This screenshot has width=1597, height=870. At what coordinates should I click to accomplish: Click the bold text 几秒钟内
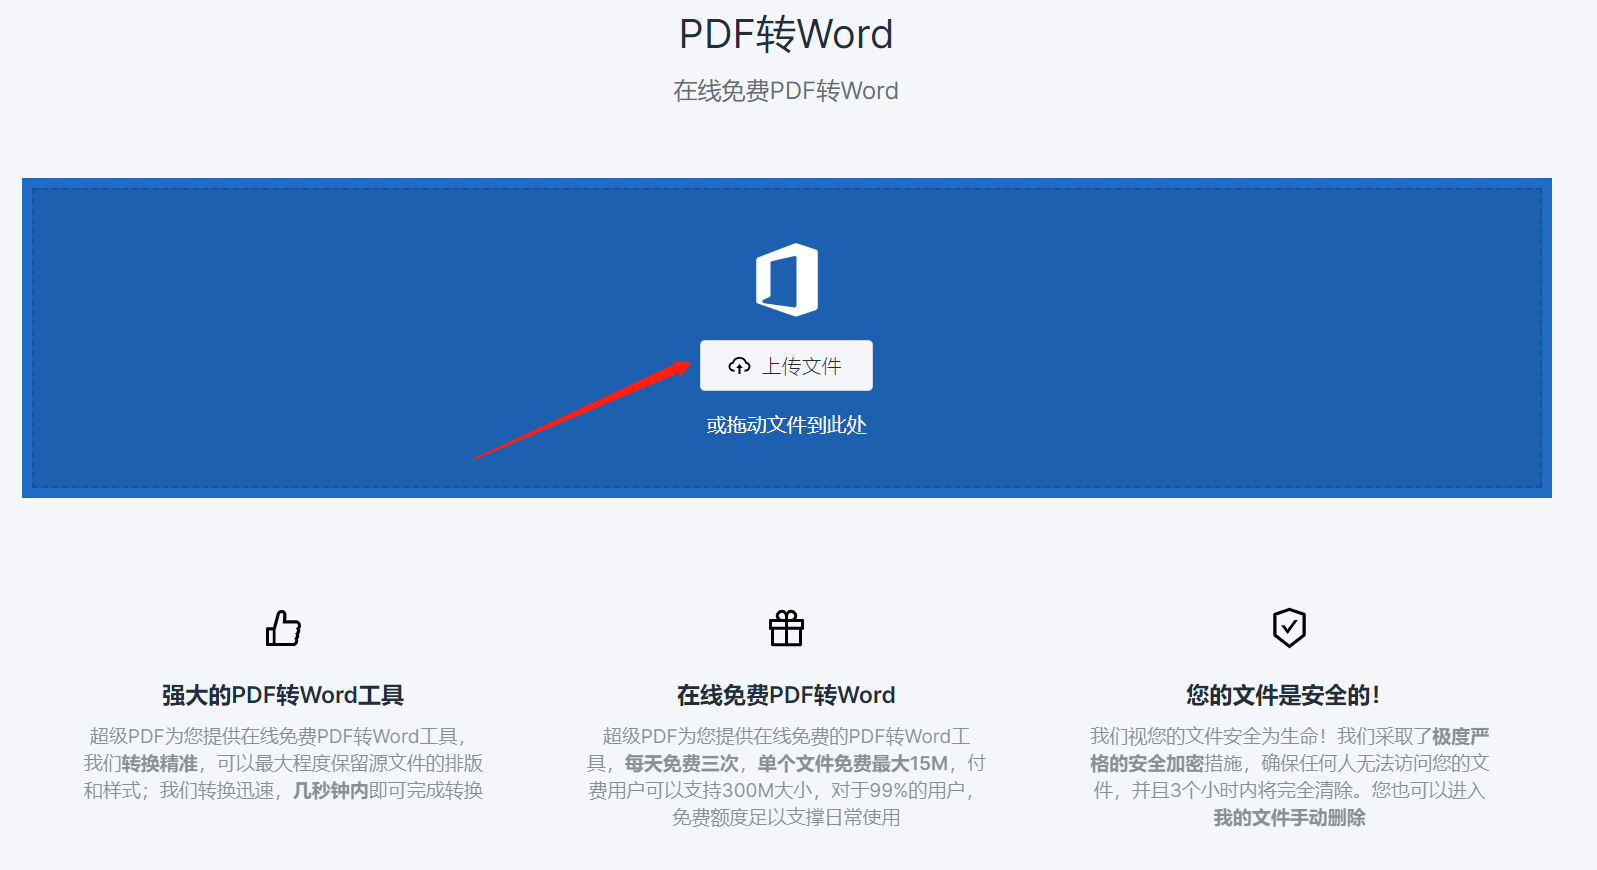pos(331,791)
